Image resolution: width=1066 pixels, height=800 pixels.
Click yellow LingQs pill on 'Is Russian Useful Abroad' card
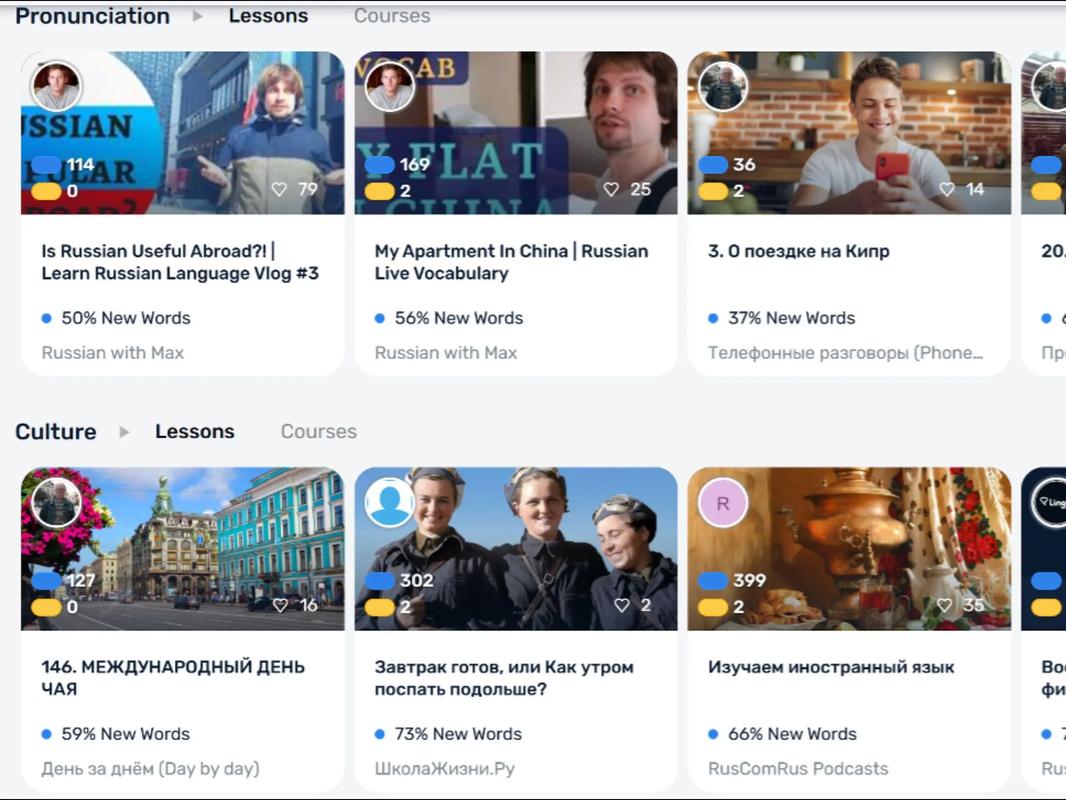pos(46,191)
